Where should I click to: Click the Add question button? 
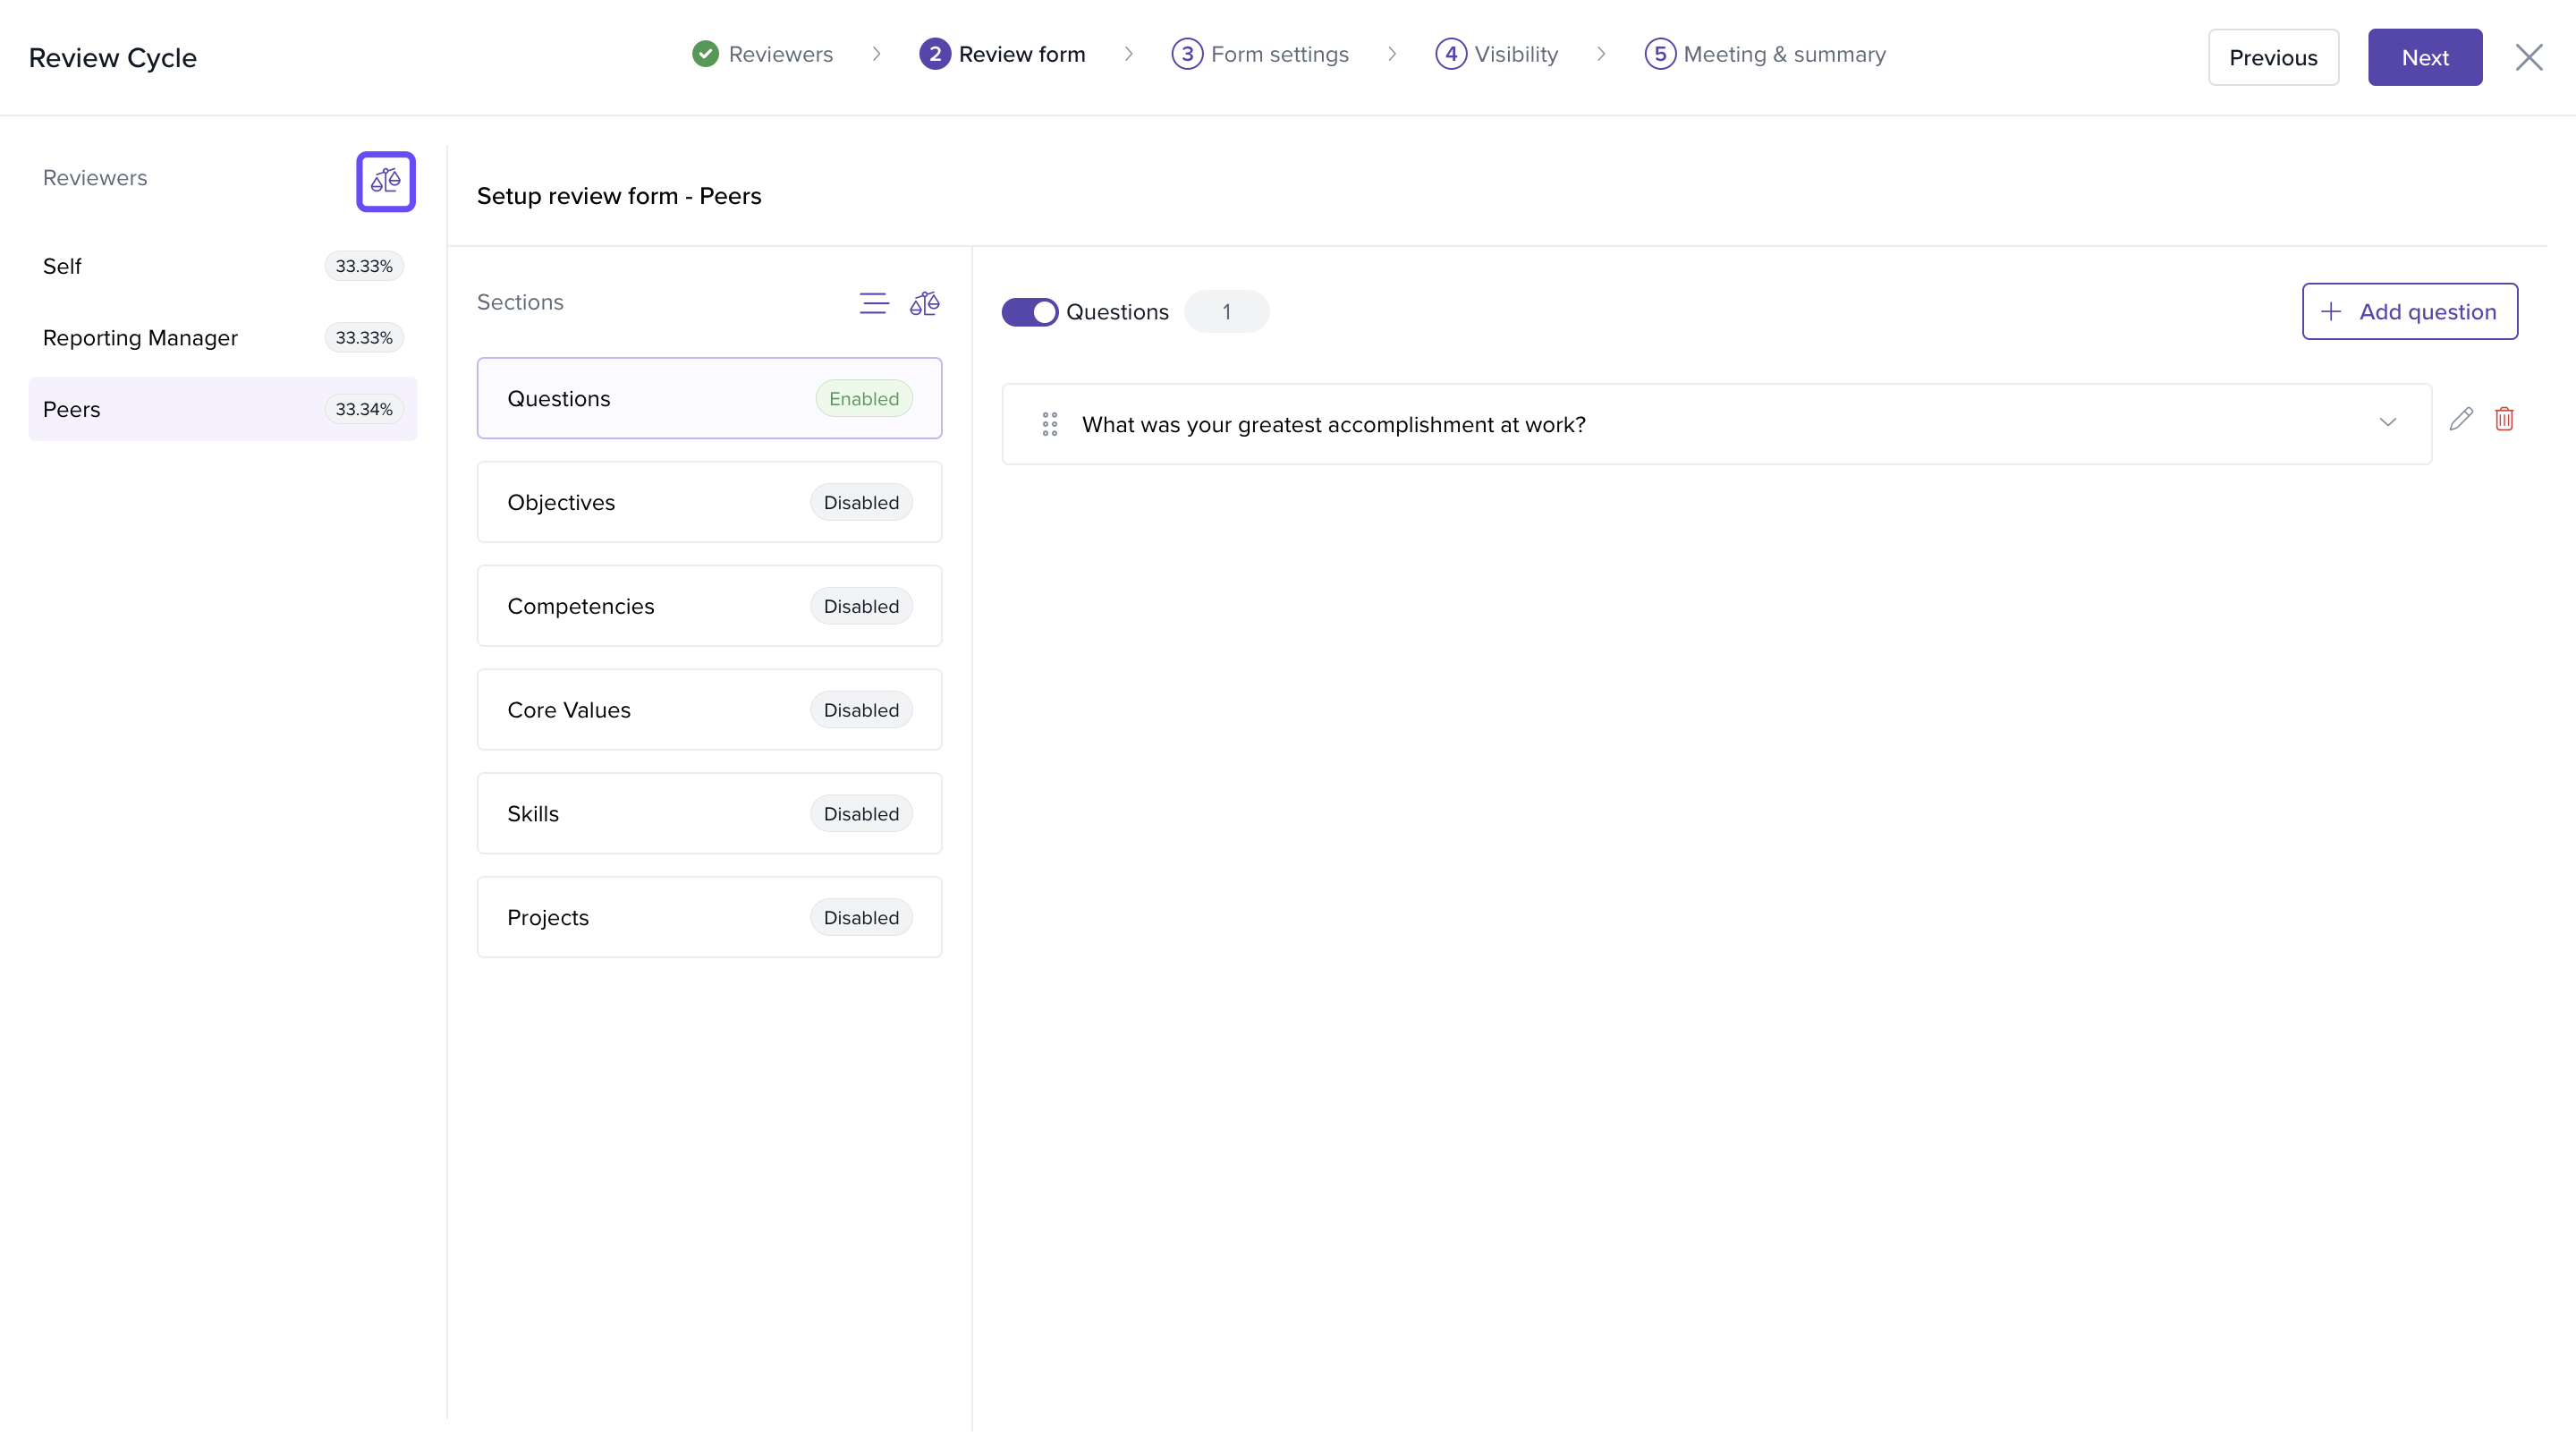coord(2409,312)
